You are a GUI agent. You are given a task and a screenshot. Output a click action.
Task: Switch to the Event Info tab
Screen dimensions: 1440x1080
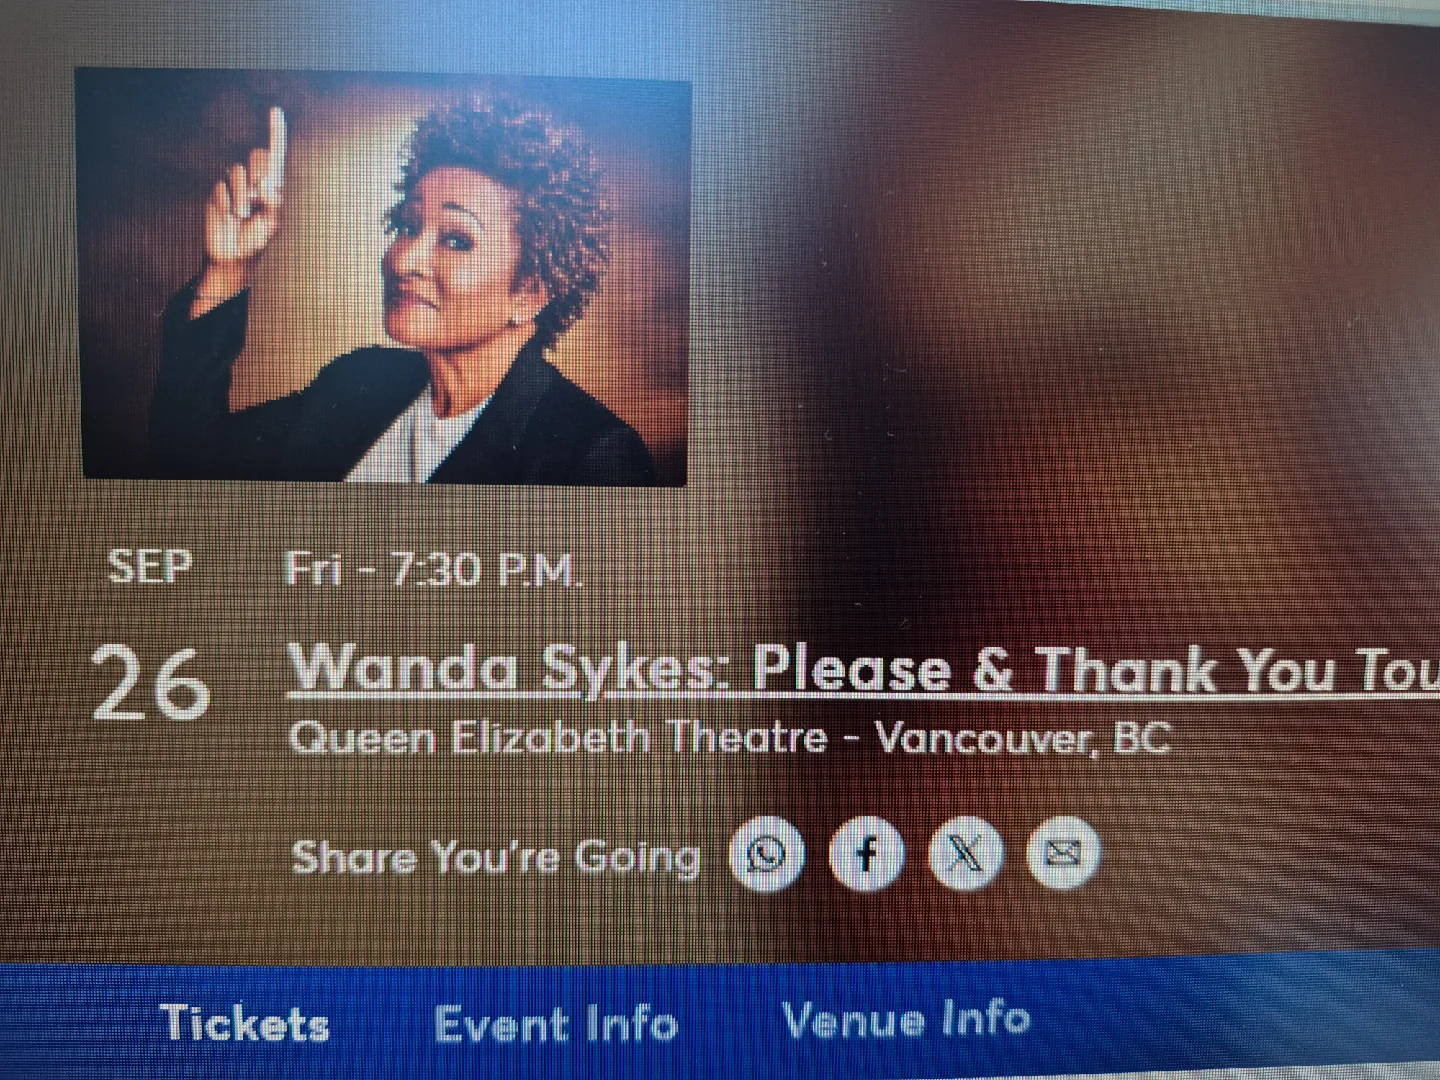pos(556,1024)
